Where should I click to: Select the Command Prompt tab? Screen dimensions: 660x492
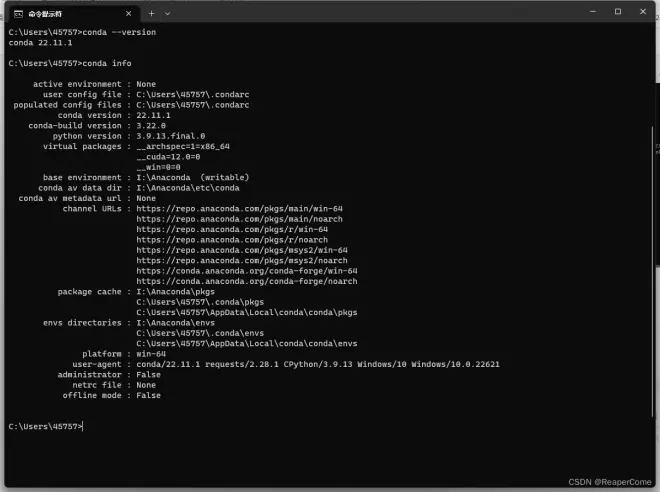(72, 14)
